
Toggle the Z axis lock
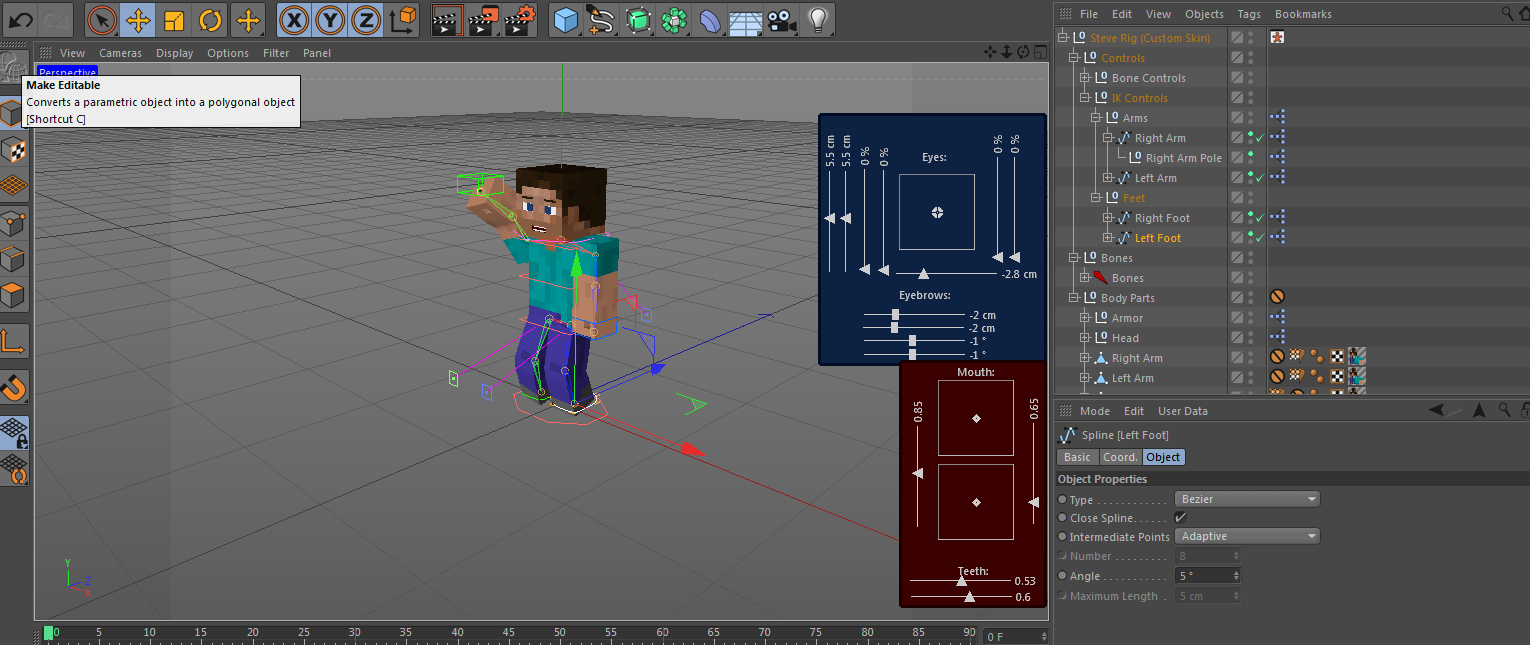click(x=367, y=19)
